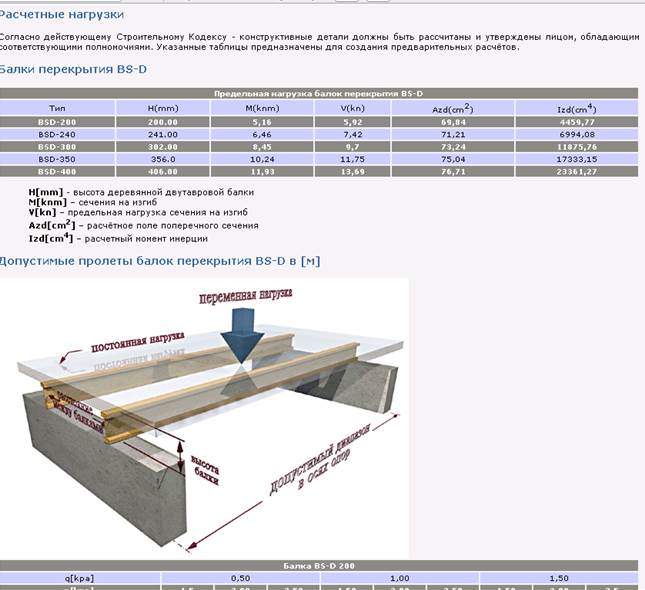The height and width of the screenshot is (590, 645).
Task: Click the q[kpa] row label
Action: [x=58, y=578]
